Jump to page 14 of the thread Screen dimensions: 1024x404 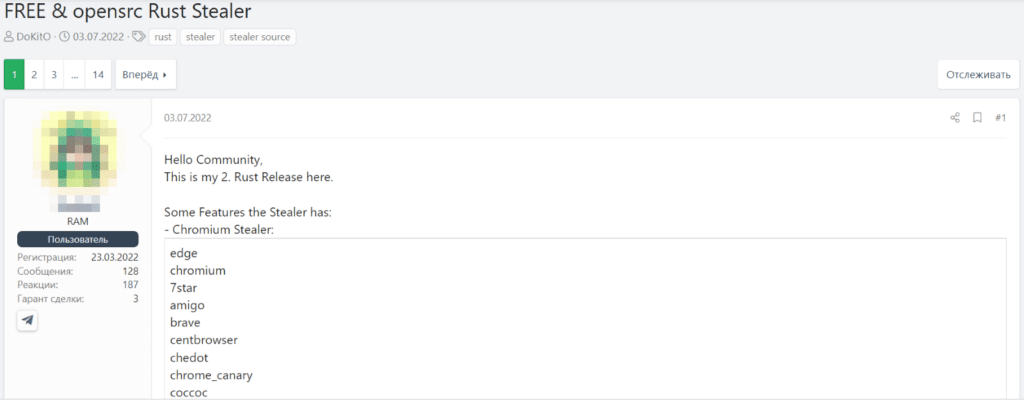98,75
